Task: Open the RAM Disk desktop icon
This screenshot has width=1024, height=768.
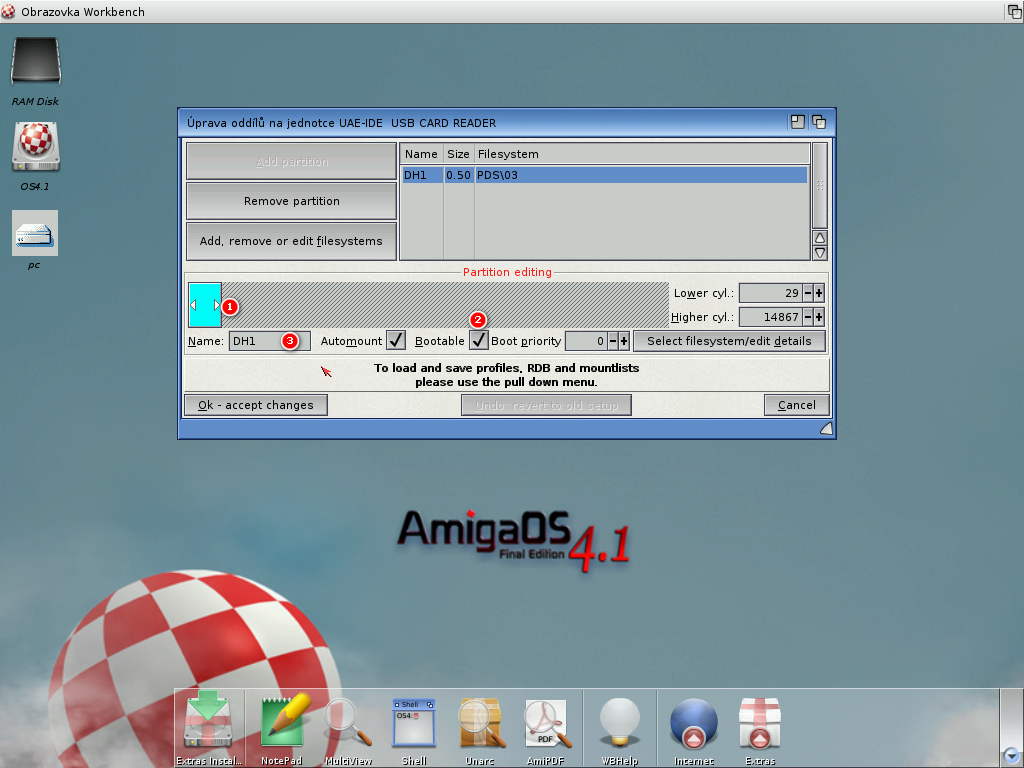Action: click(36, 63)
